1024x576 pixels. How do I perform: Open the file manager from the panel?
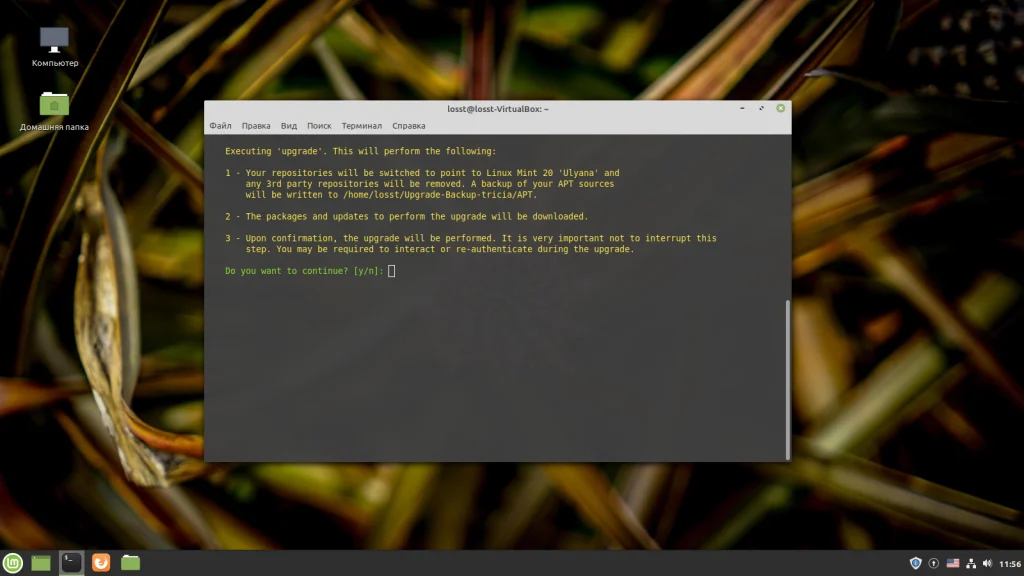[x=131, y=562]
